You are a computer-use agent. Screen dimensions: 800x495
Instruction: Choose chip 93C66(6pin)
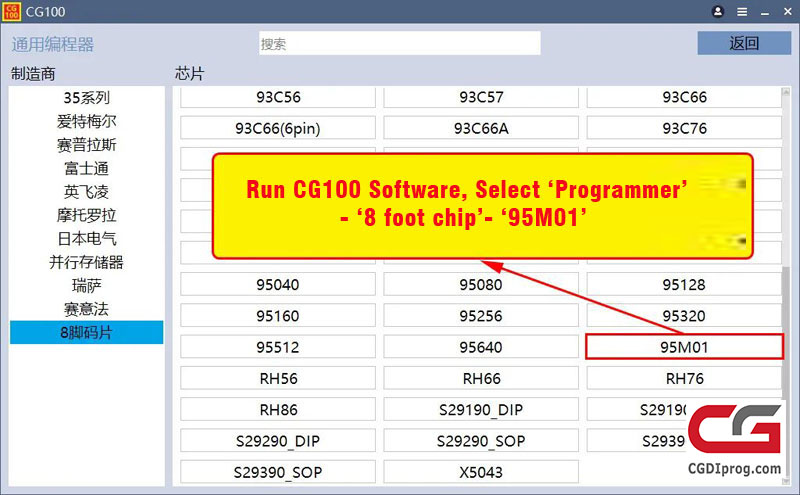pos(278,128)
